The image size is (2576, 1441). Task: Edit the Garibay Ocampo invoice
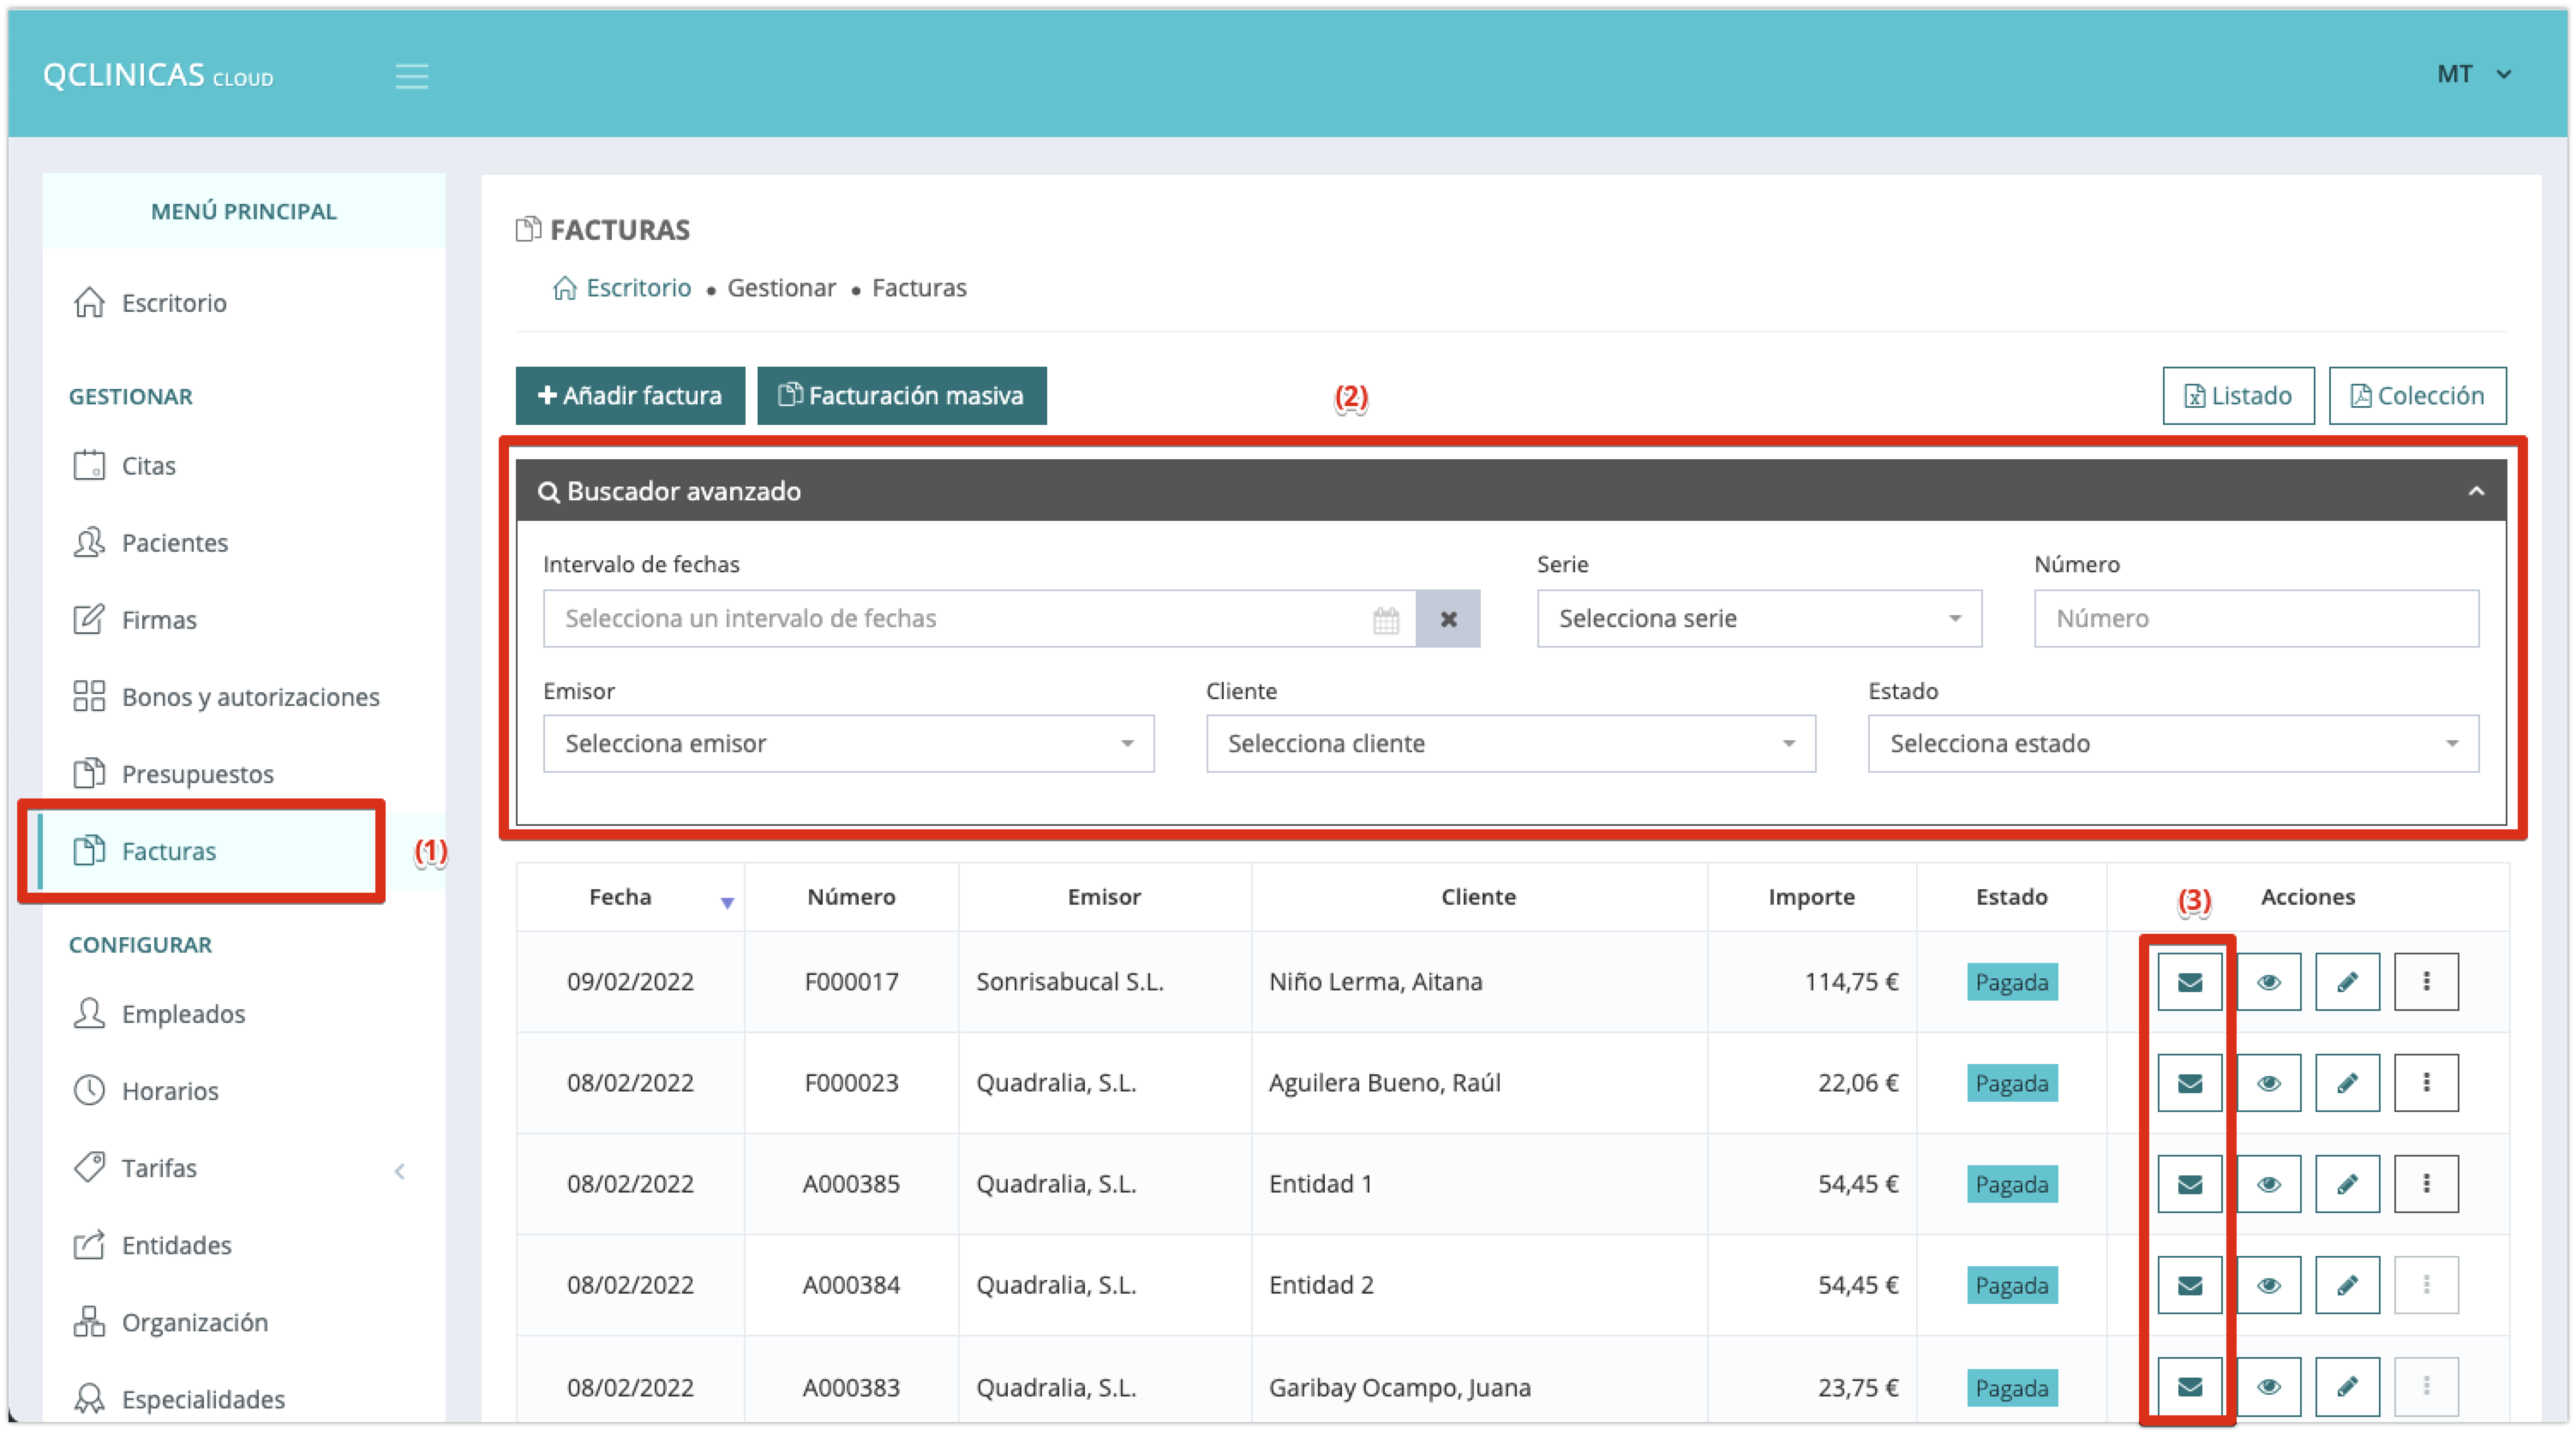[2347, 1387]
